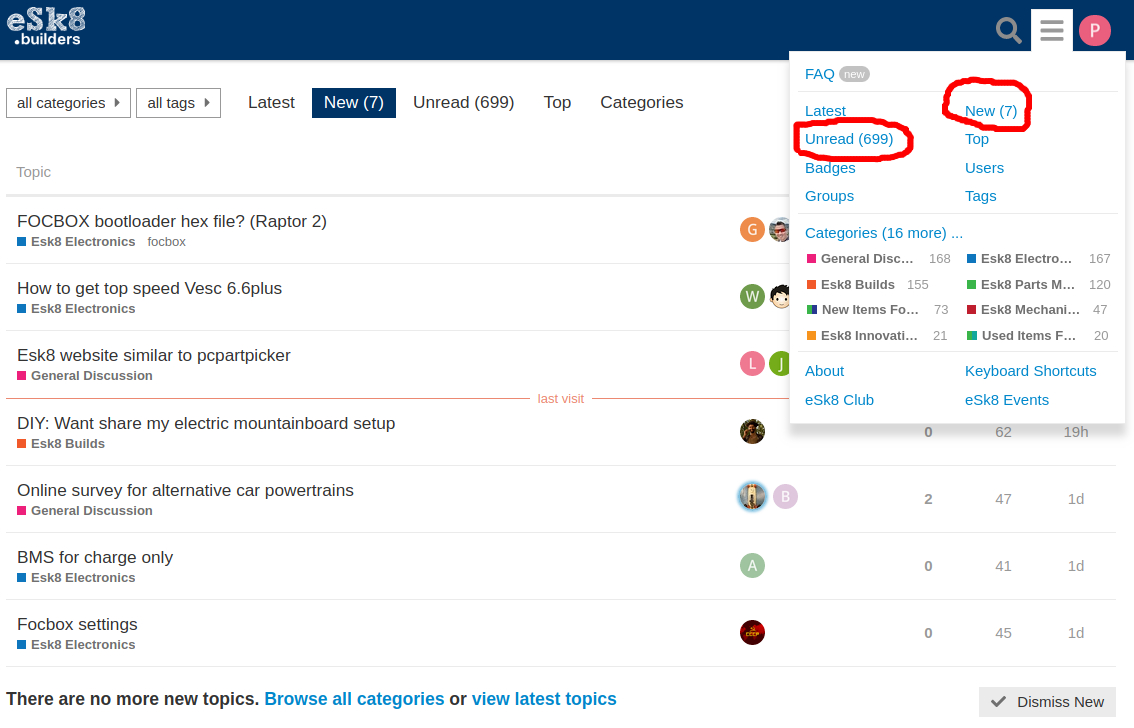This screenshot has width=1134, height=728.
Task: Open A avatar on BMS charge topic
Action: point(752,565)
